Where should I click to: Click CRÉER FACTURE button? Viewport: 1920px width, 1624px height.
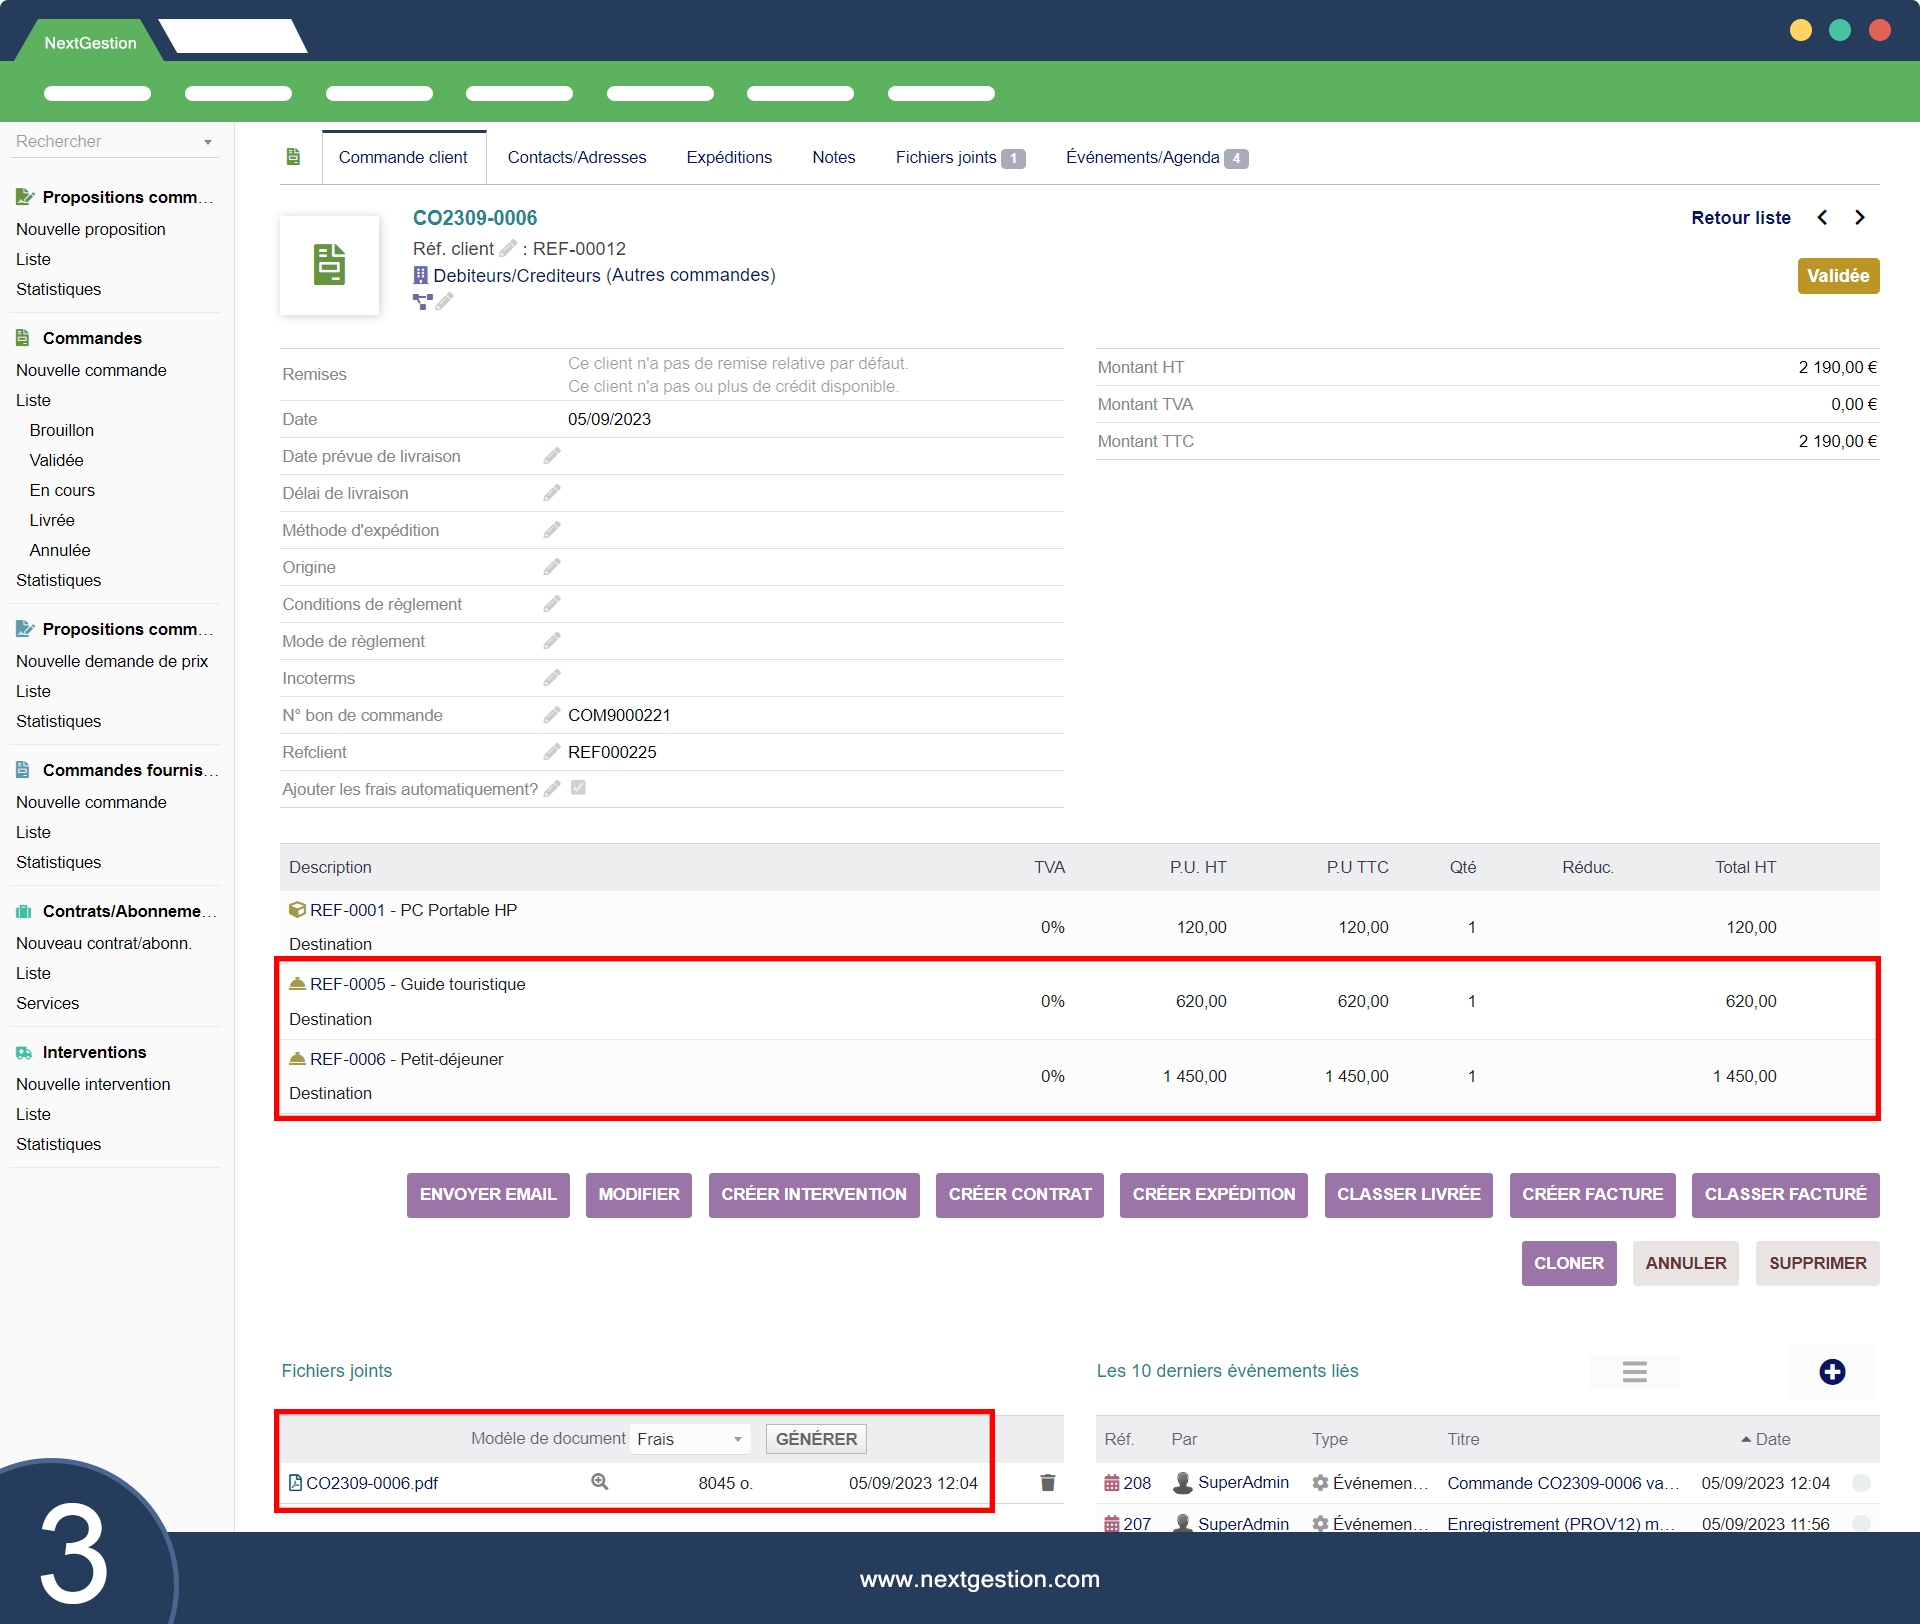[x=1592, y=1194]
